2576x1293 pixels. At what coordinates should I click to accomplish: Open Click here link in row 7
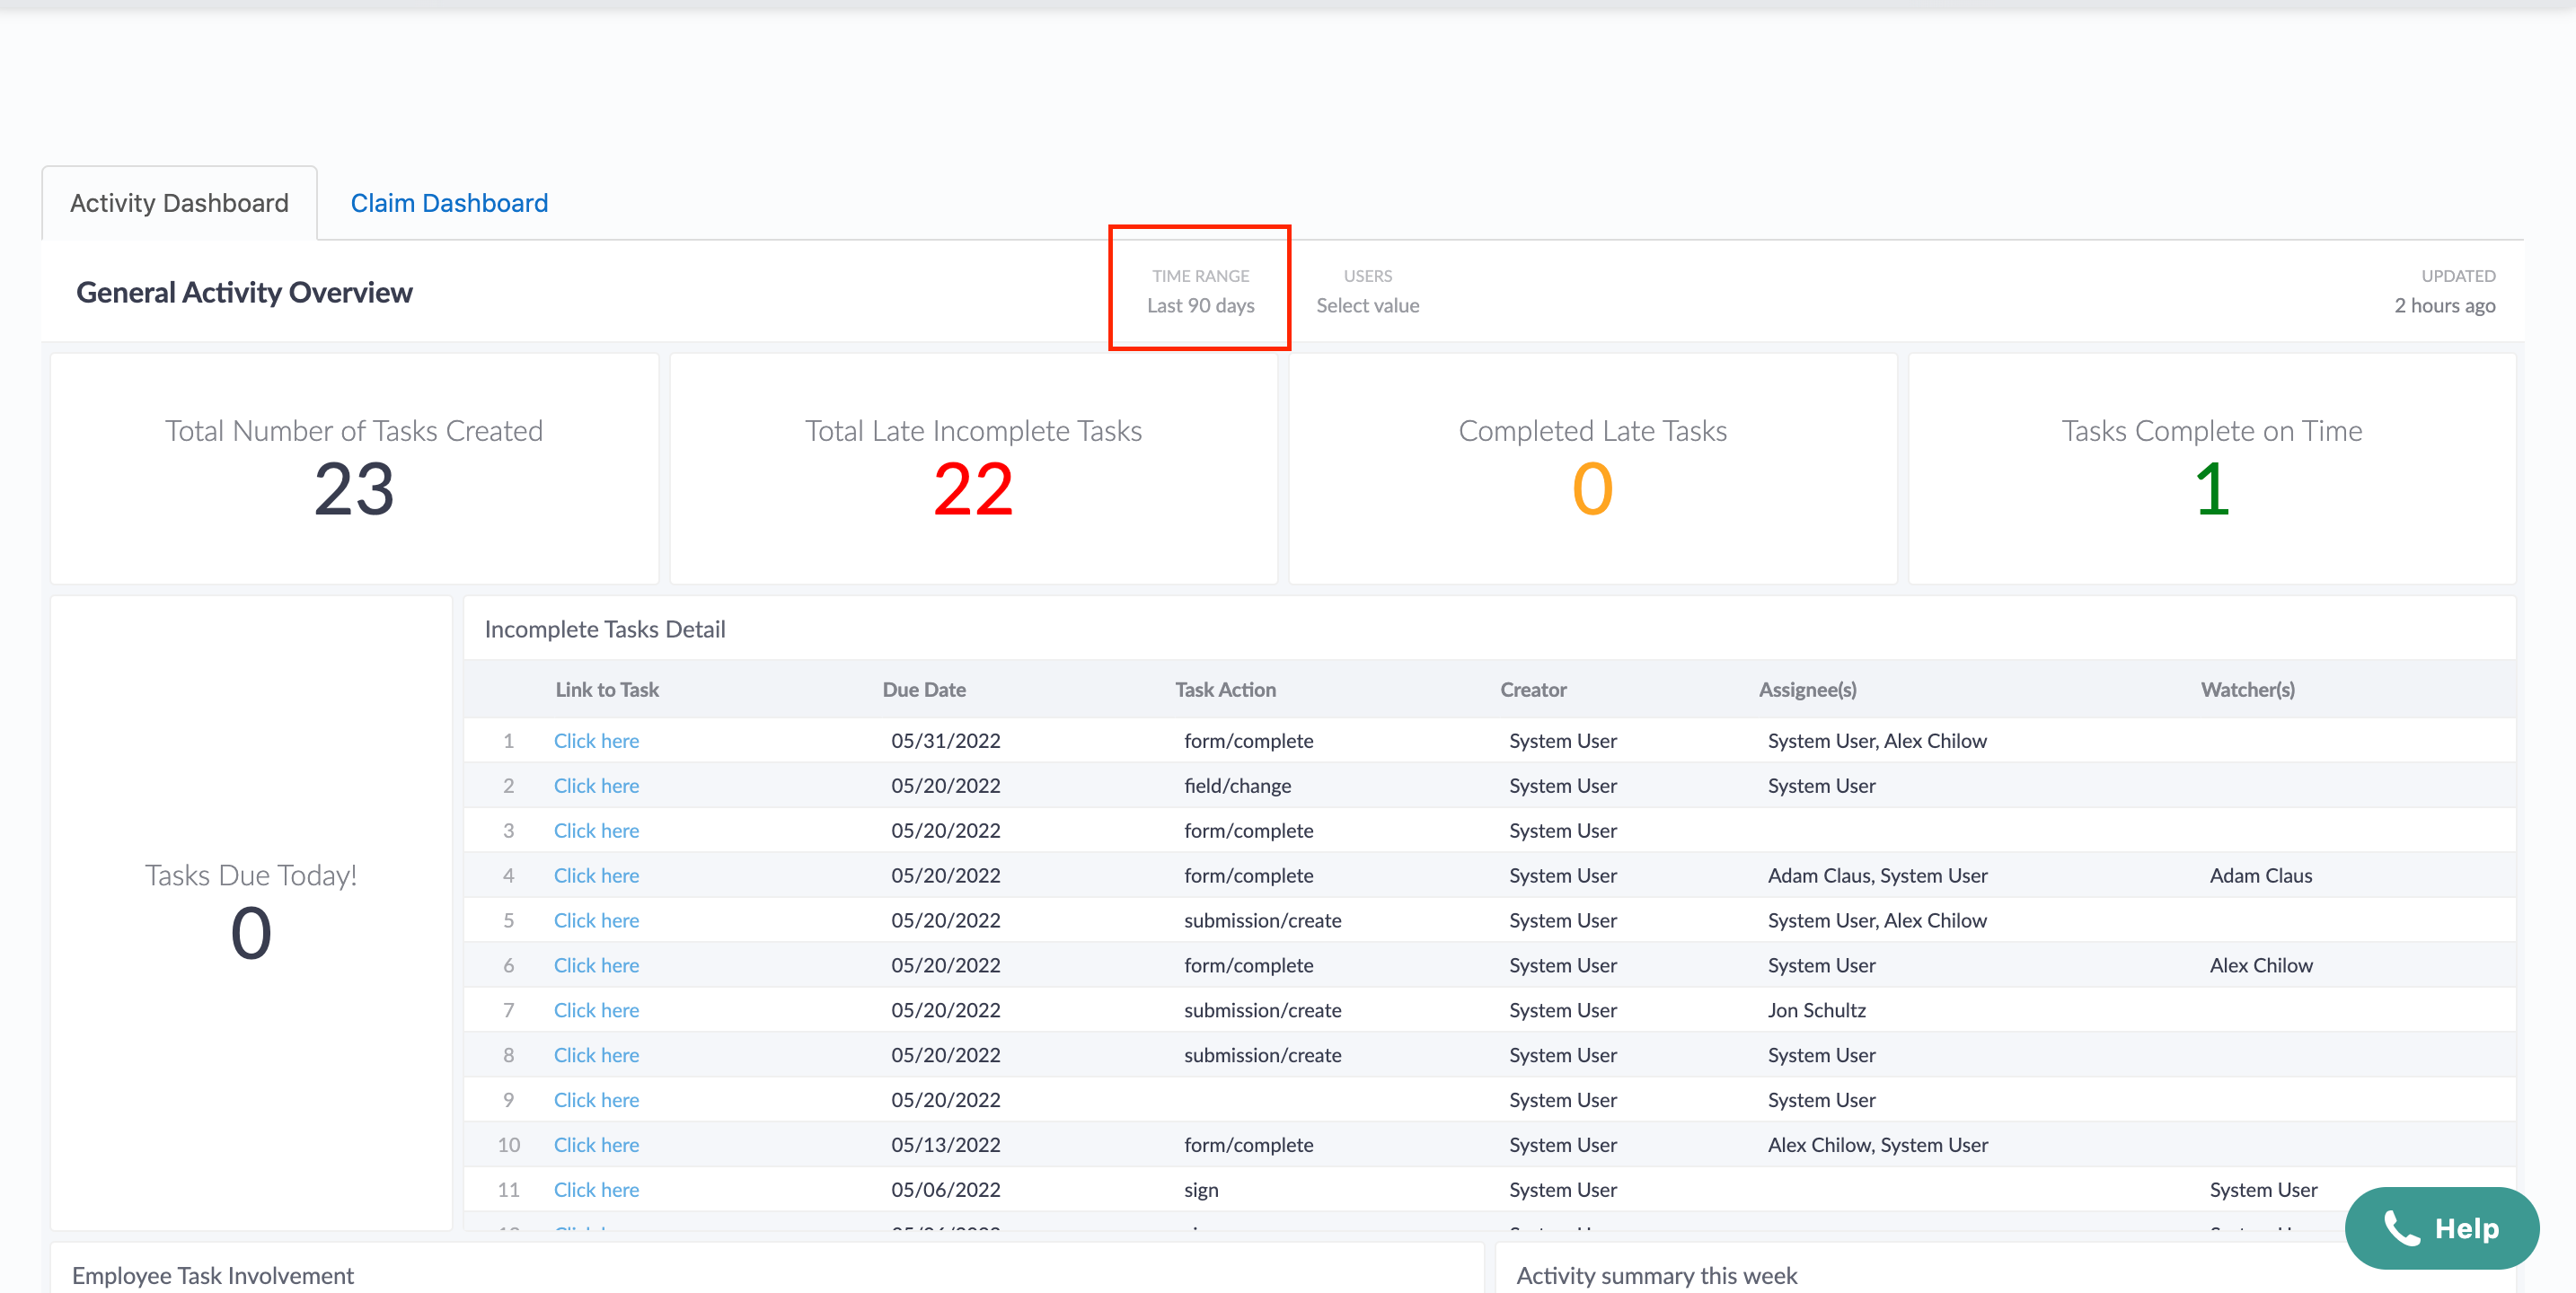pyautogui.click(x=596, y=1011)
